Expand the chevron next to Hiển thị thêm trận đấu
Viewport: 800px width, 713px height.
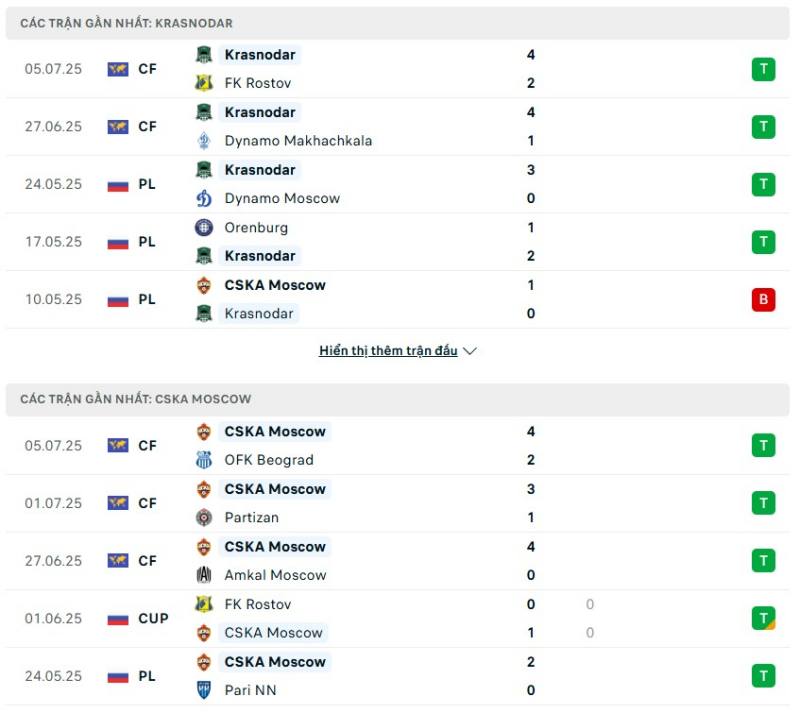(469, 351)
